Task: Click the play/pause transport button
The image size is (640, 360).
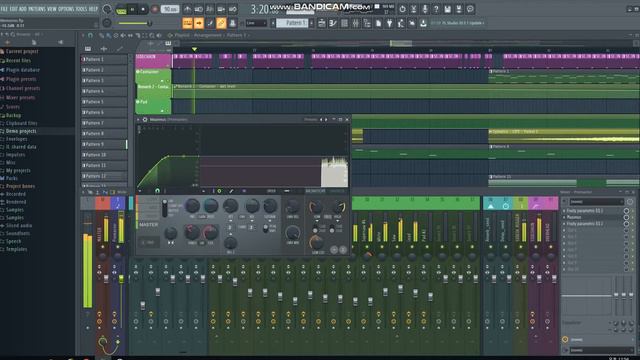Action: click(x=132, y=9)
